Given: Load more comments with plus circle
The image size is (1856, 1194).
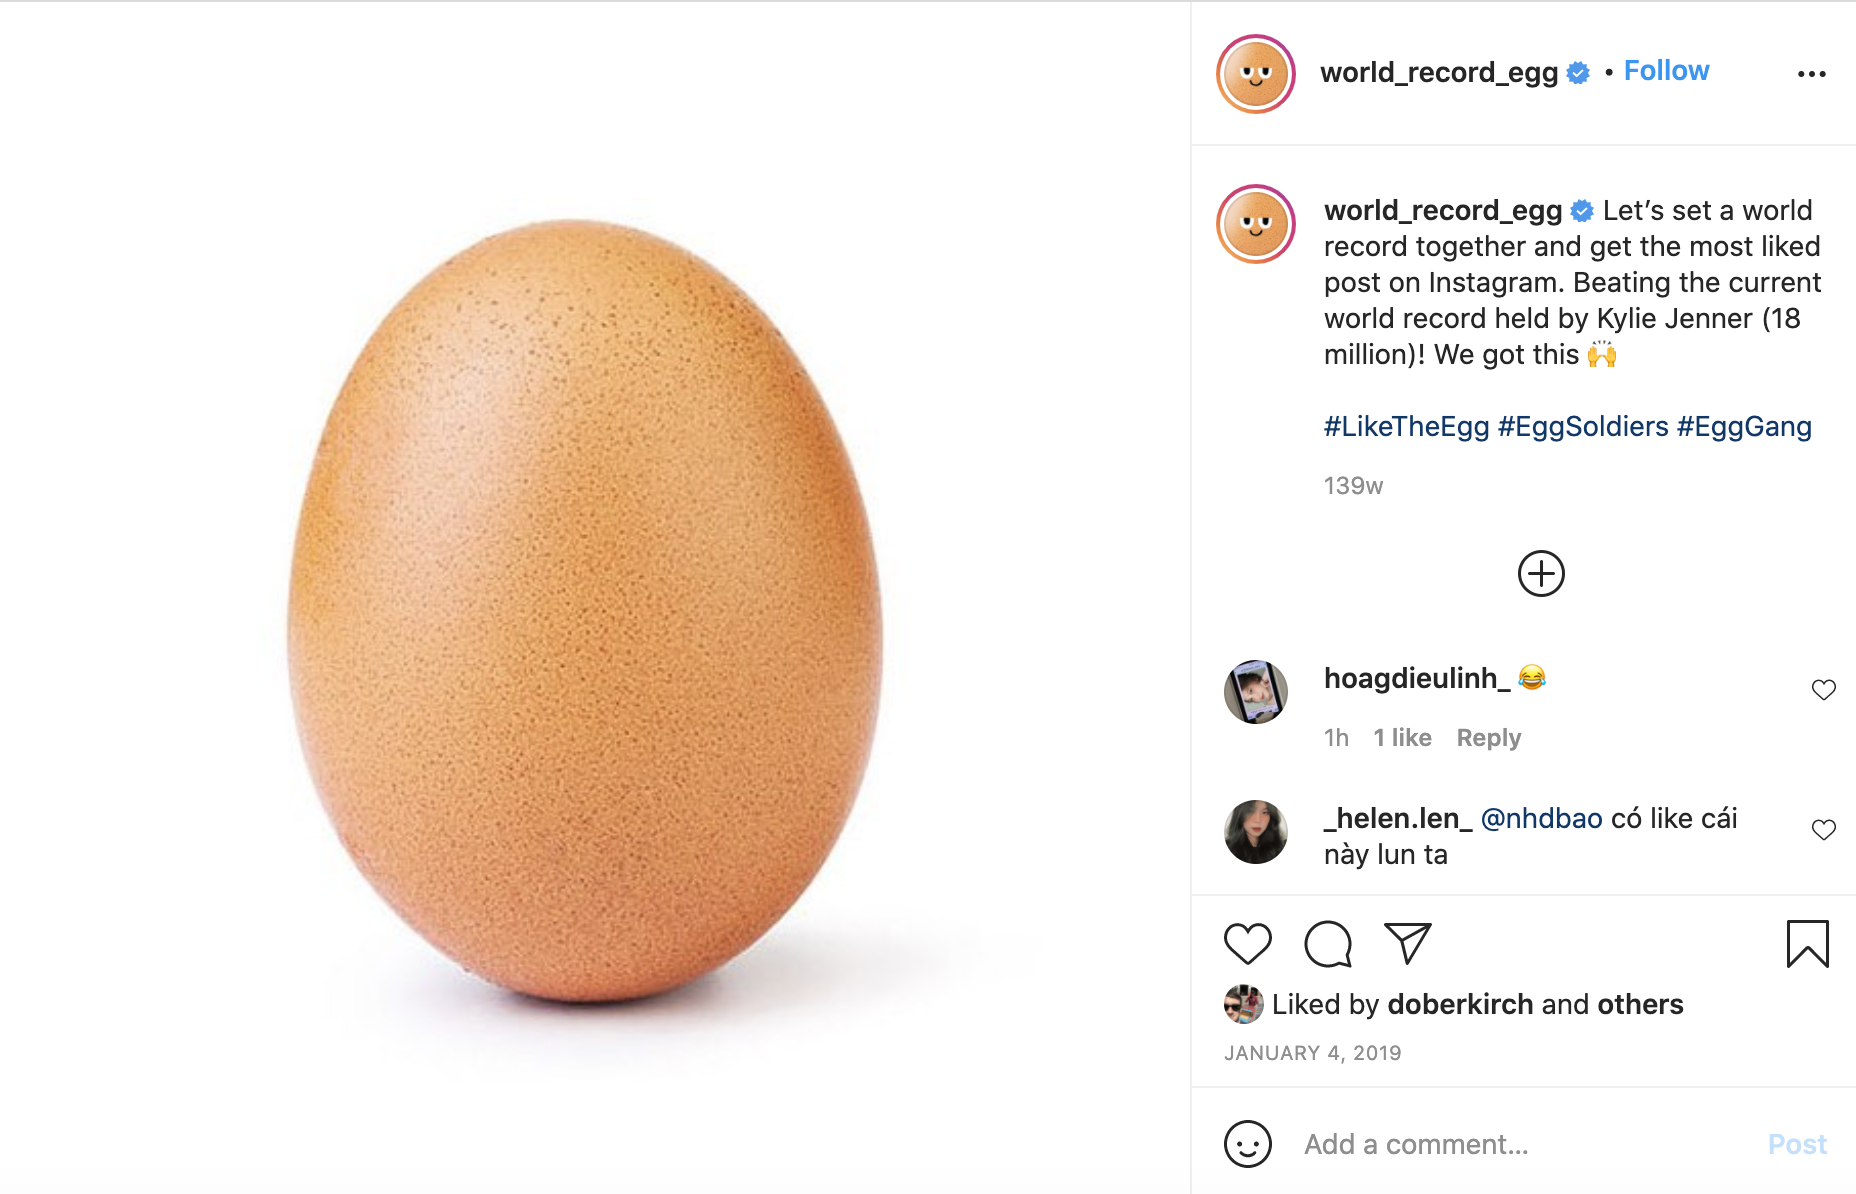Looking at the screenshot, I should 1541,574.
